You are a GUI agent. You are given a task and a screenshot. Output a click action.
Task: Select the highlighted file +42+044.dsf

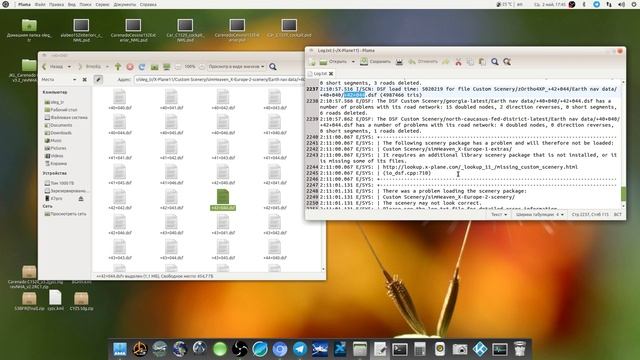tap(223, 200)
